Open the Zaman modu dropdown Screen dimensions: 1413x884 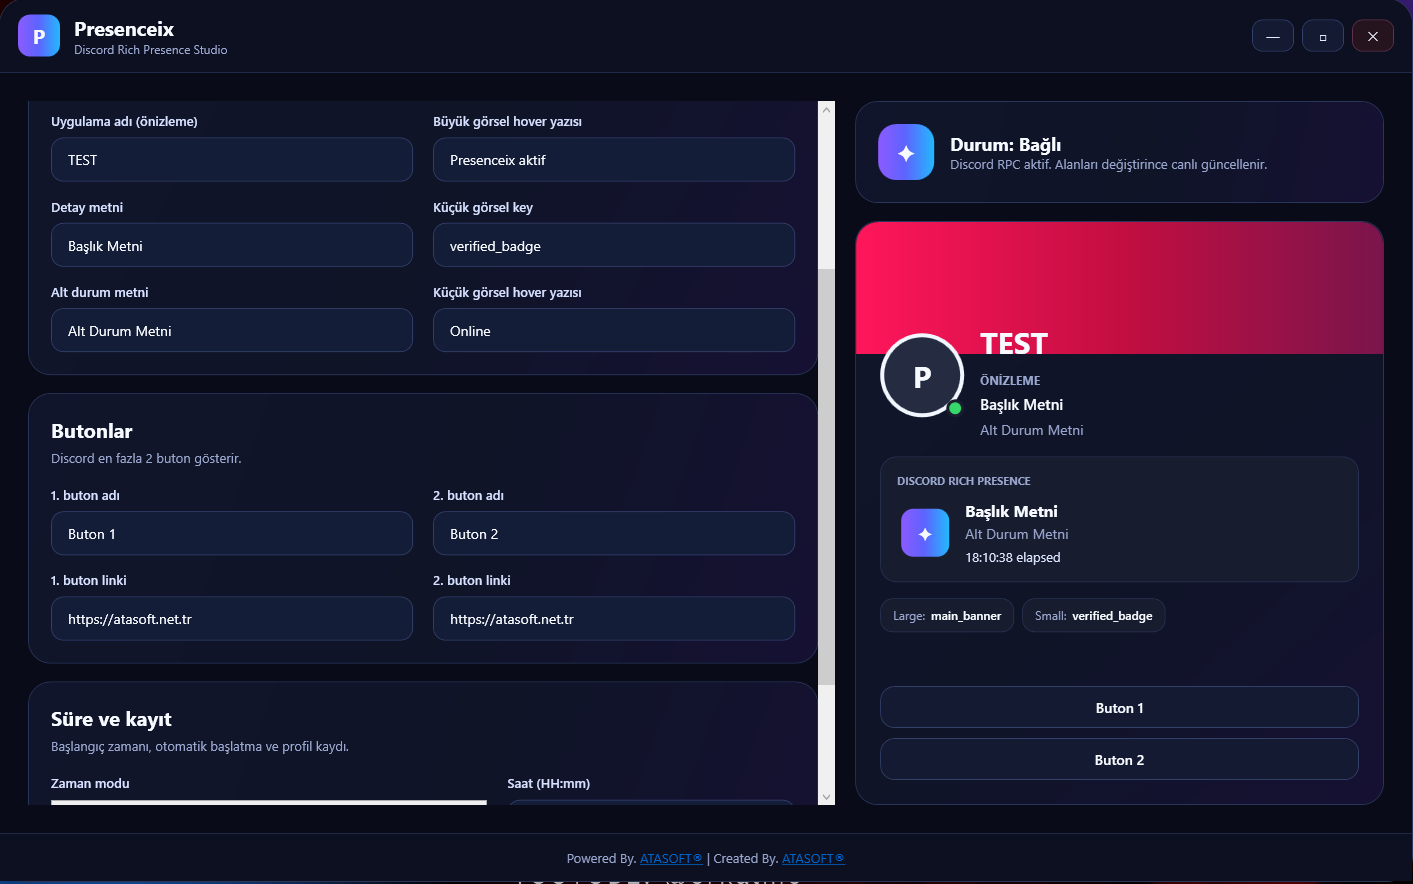pyautogui.click(x=268, y=801)
